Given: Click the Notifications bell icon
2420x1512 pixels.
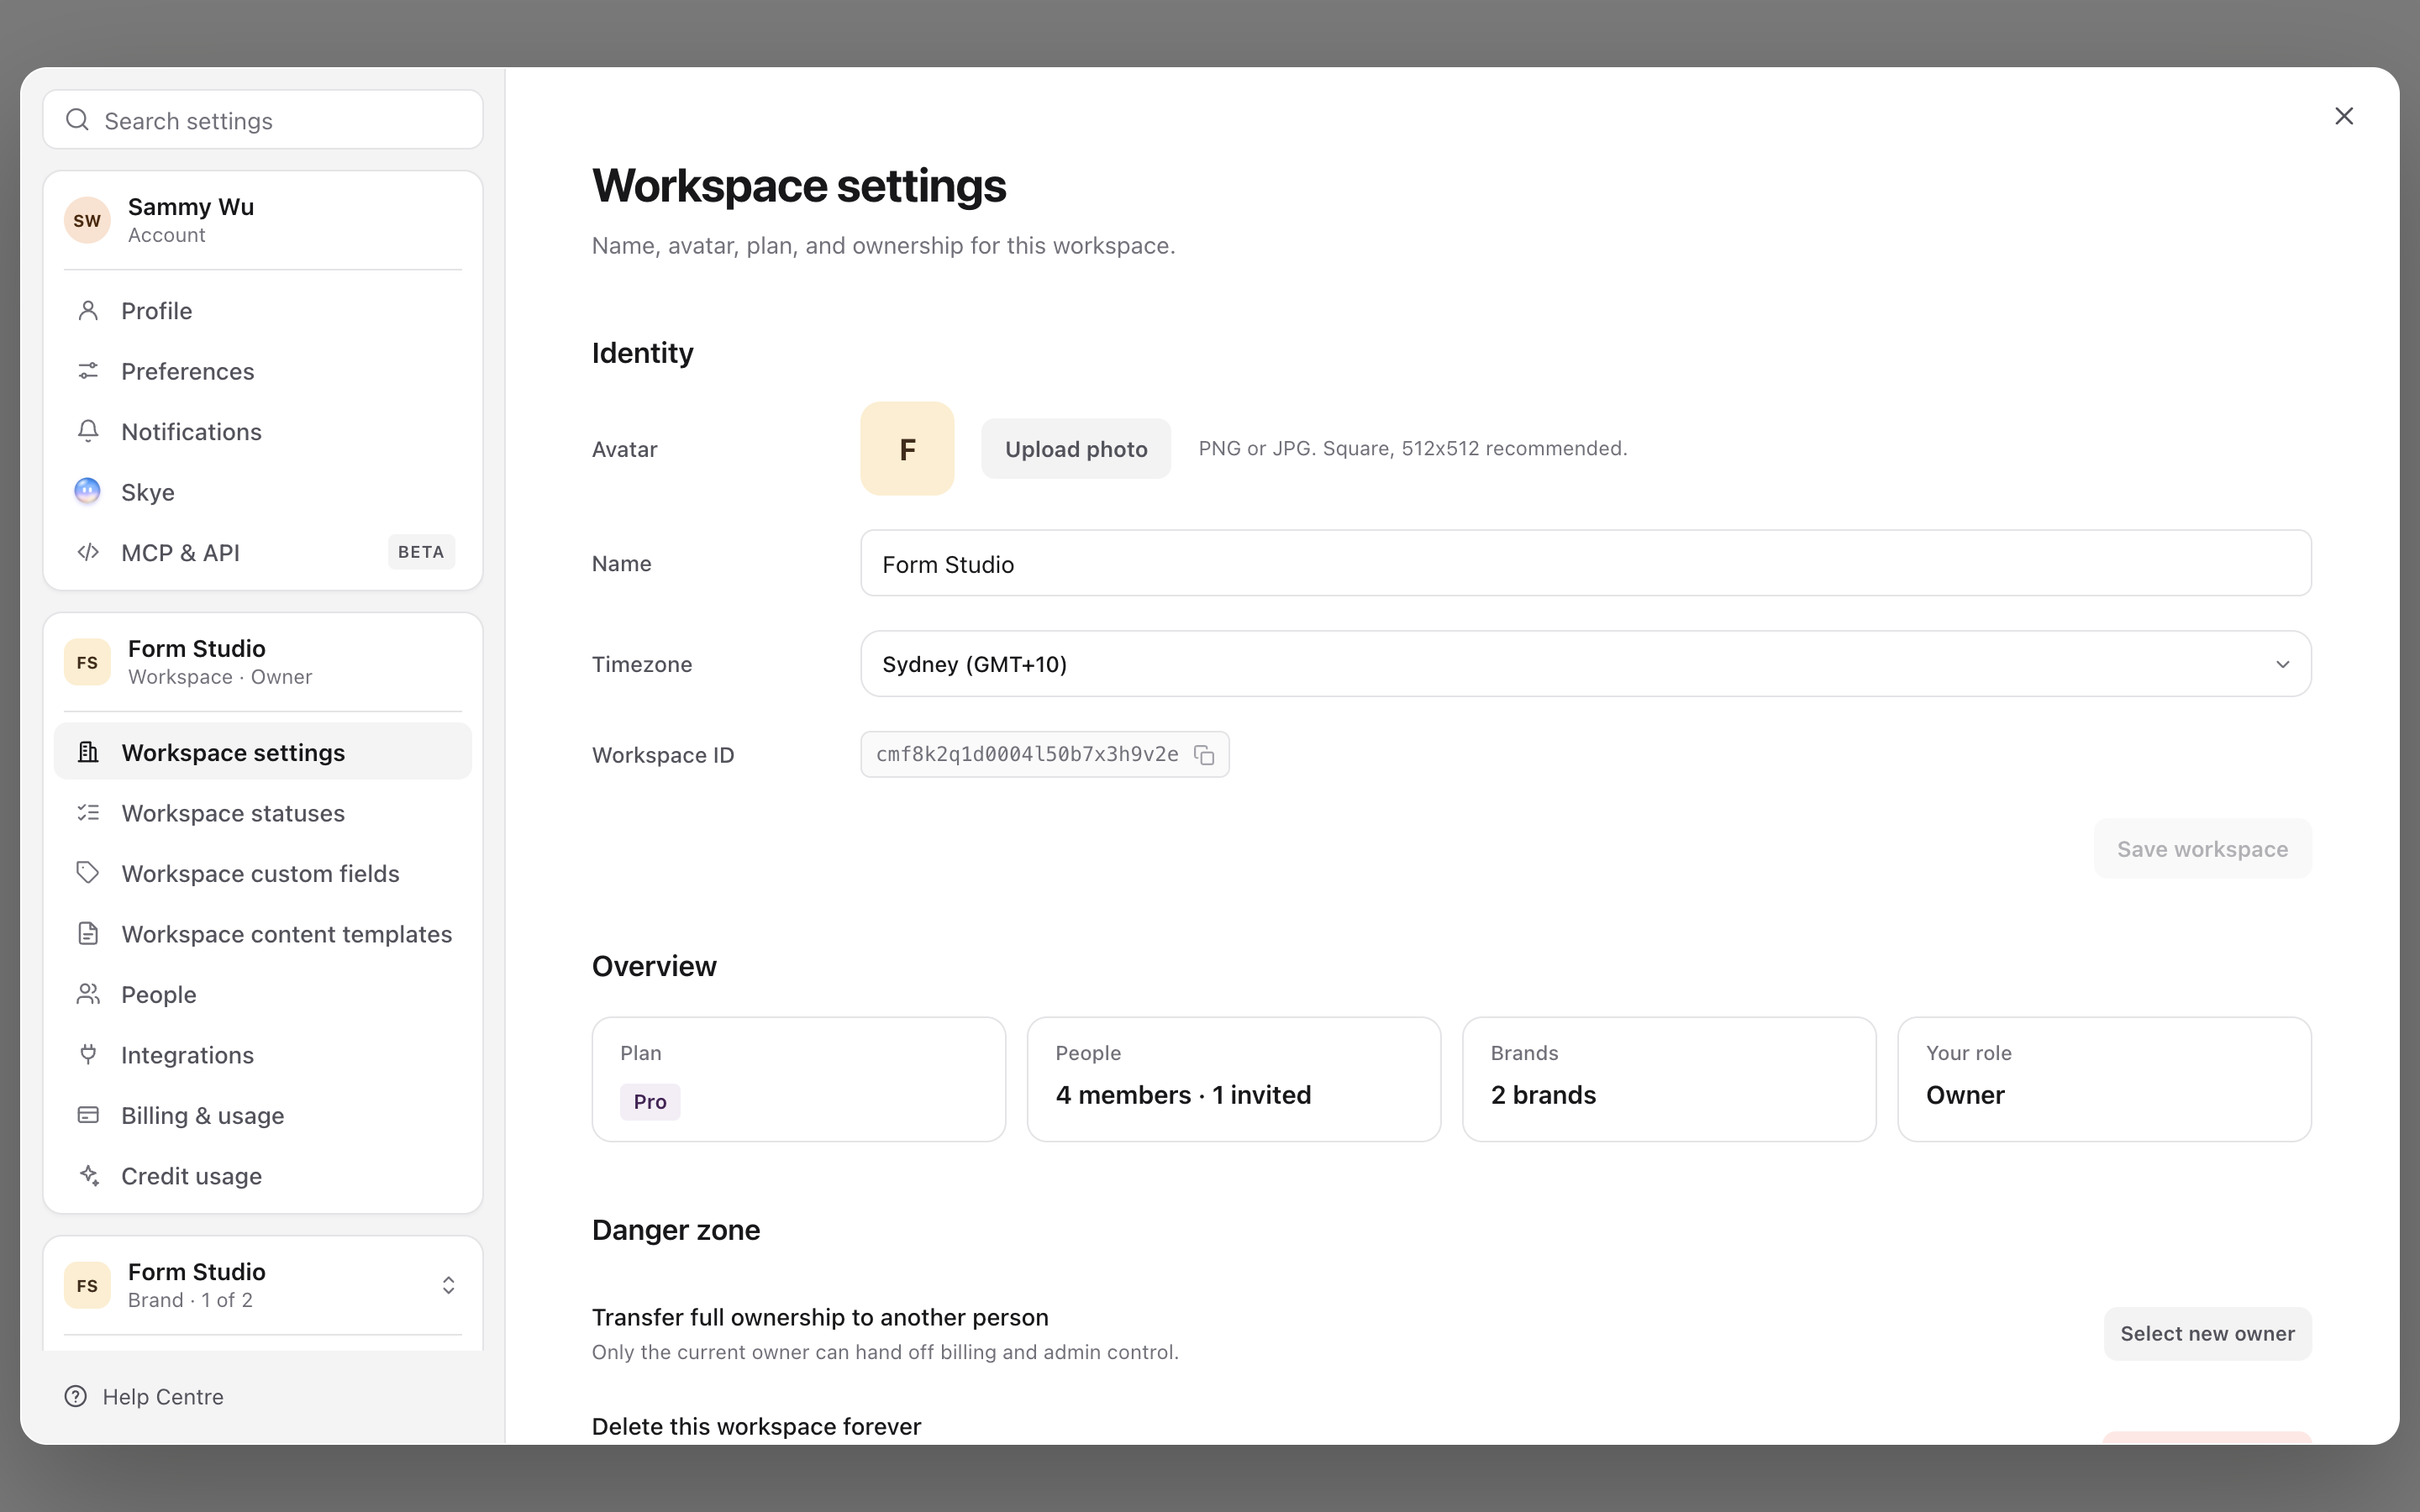Looking at the screenshot, I should tap(88, 431).
